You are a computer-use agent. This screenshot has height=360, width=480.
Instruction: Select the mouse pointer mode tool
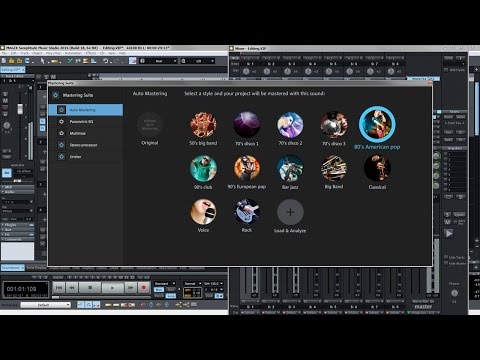(x=42, y=61)
